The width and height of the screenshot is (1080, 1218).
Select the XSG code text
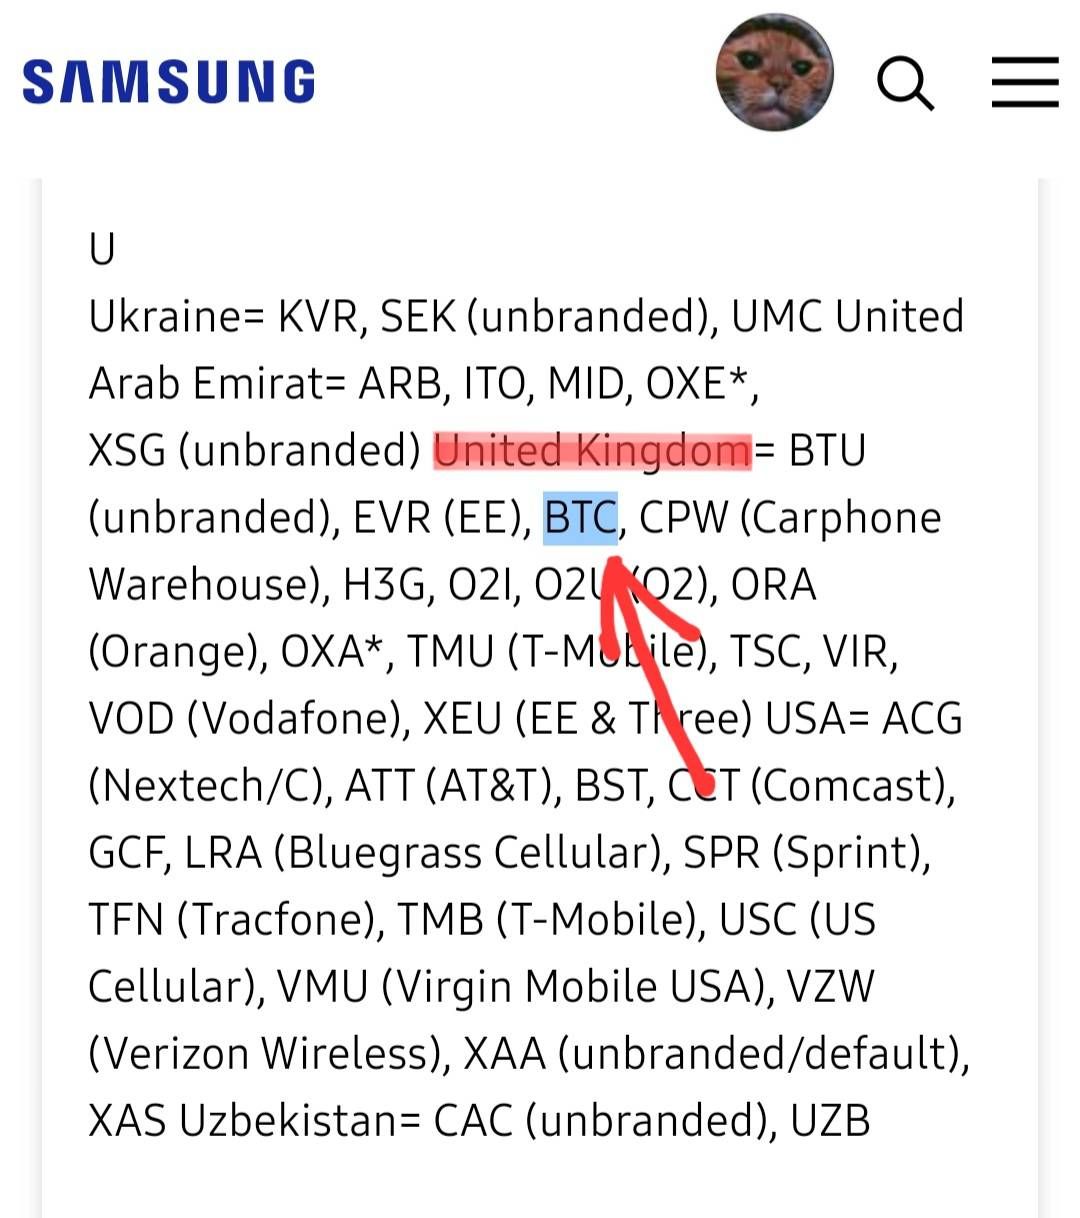click(127, 451)
